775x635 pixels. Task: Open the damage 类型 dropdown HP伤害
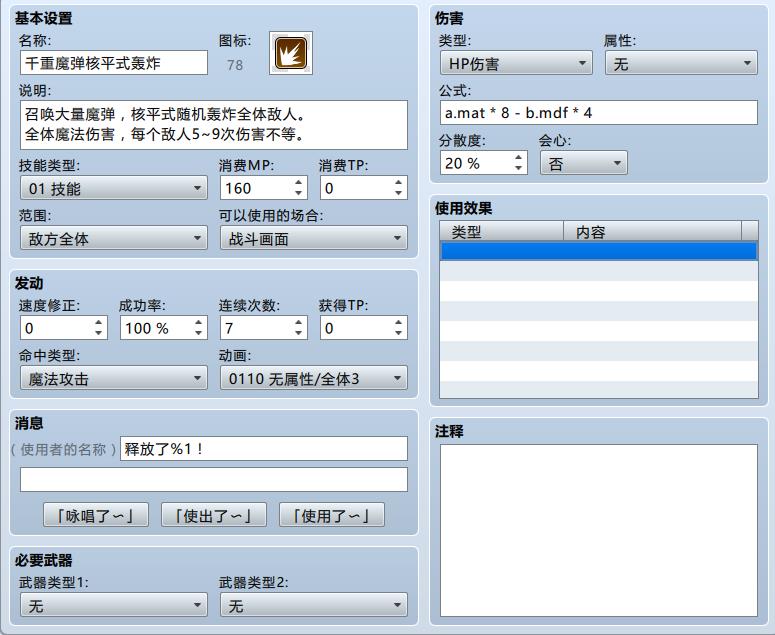(516, 63)
